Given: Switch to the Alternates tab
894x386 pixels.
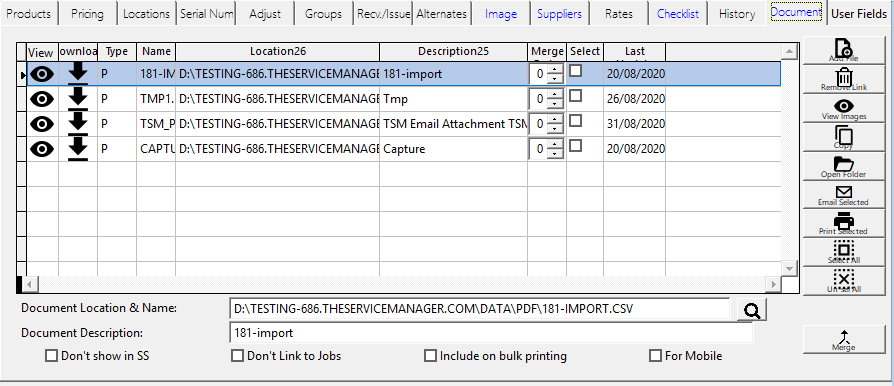Looking at the screenshot, I should click(x=441, y=14).
